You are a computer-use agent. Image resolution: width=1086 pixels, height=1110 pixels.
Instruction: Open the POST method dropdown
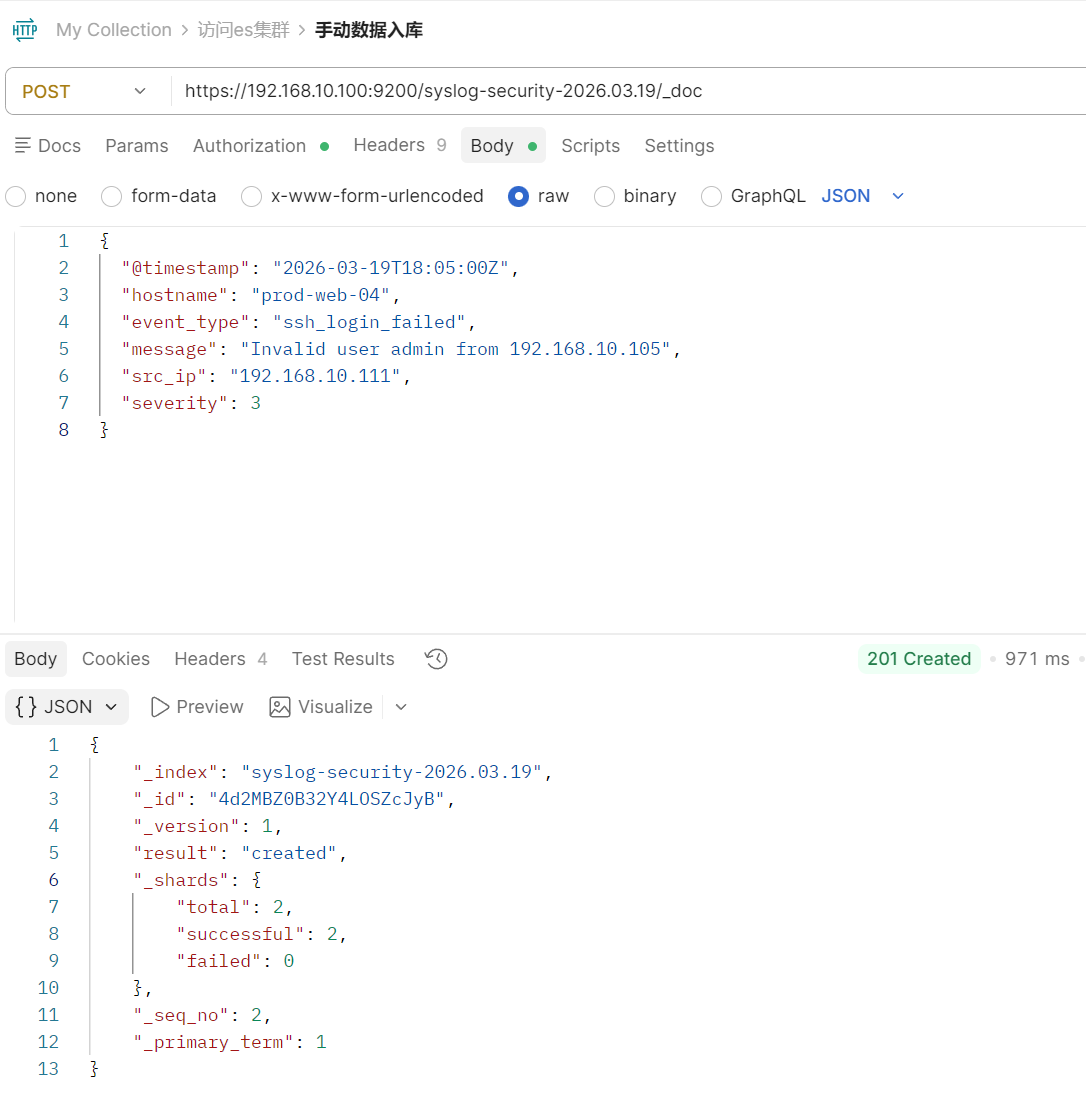85,92
